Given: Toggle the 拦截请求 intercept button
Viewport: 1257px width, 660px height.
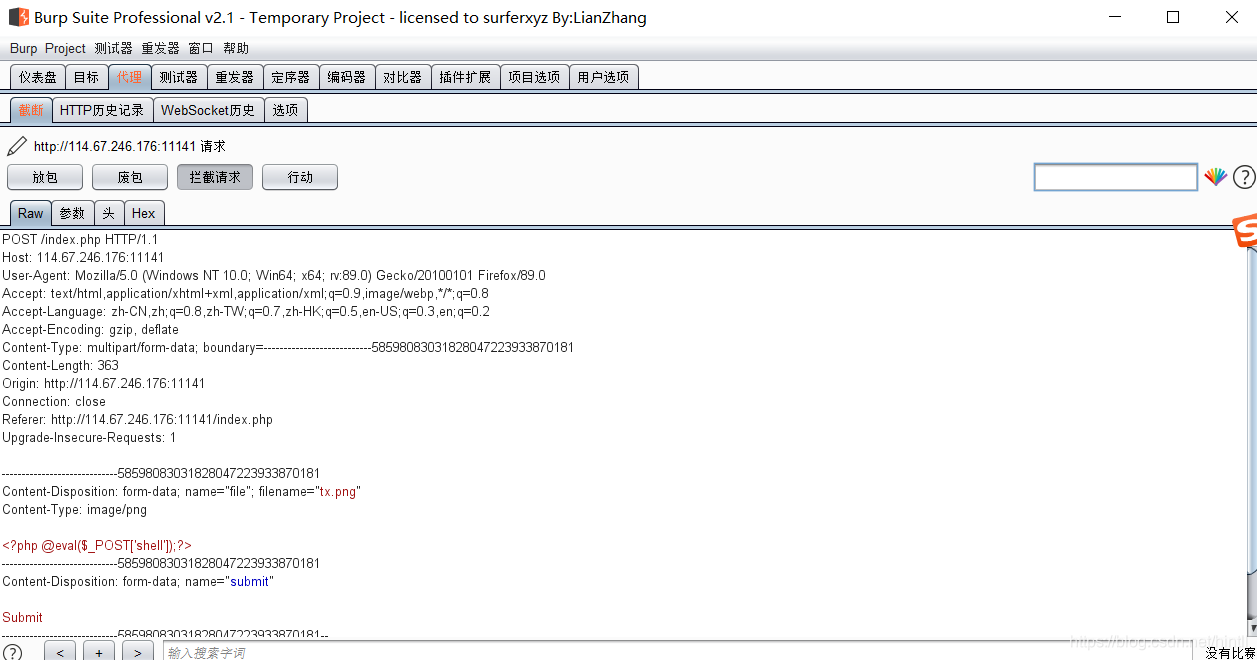Looking at the screenshot, I should pyautogui.click(x=215, y=177).
